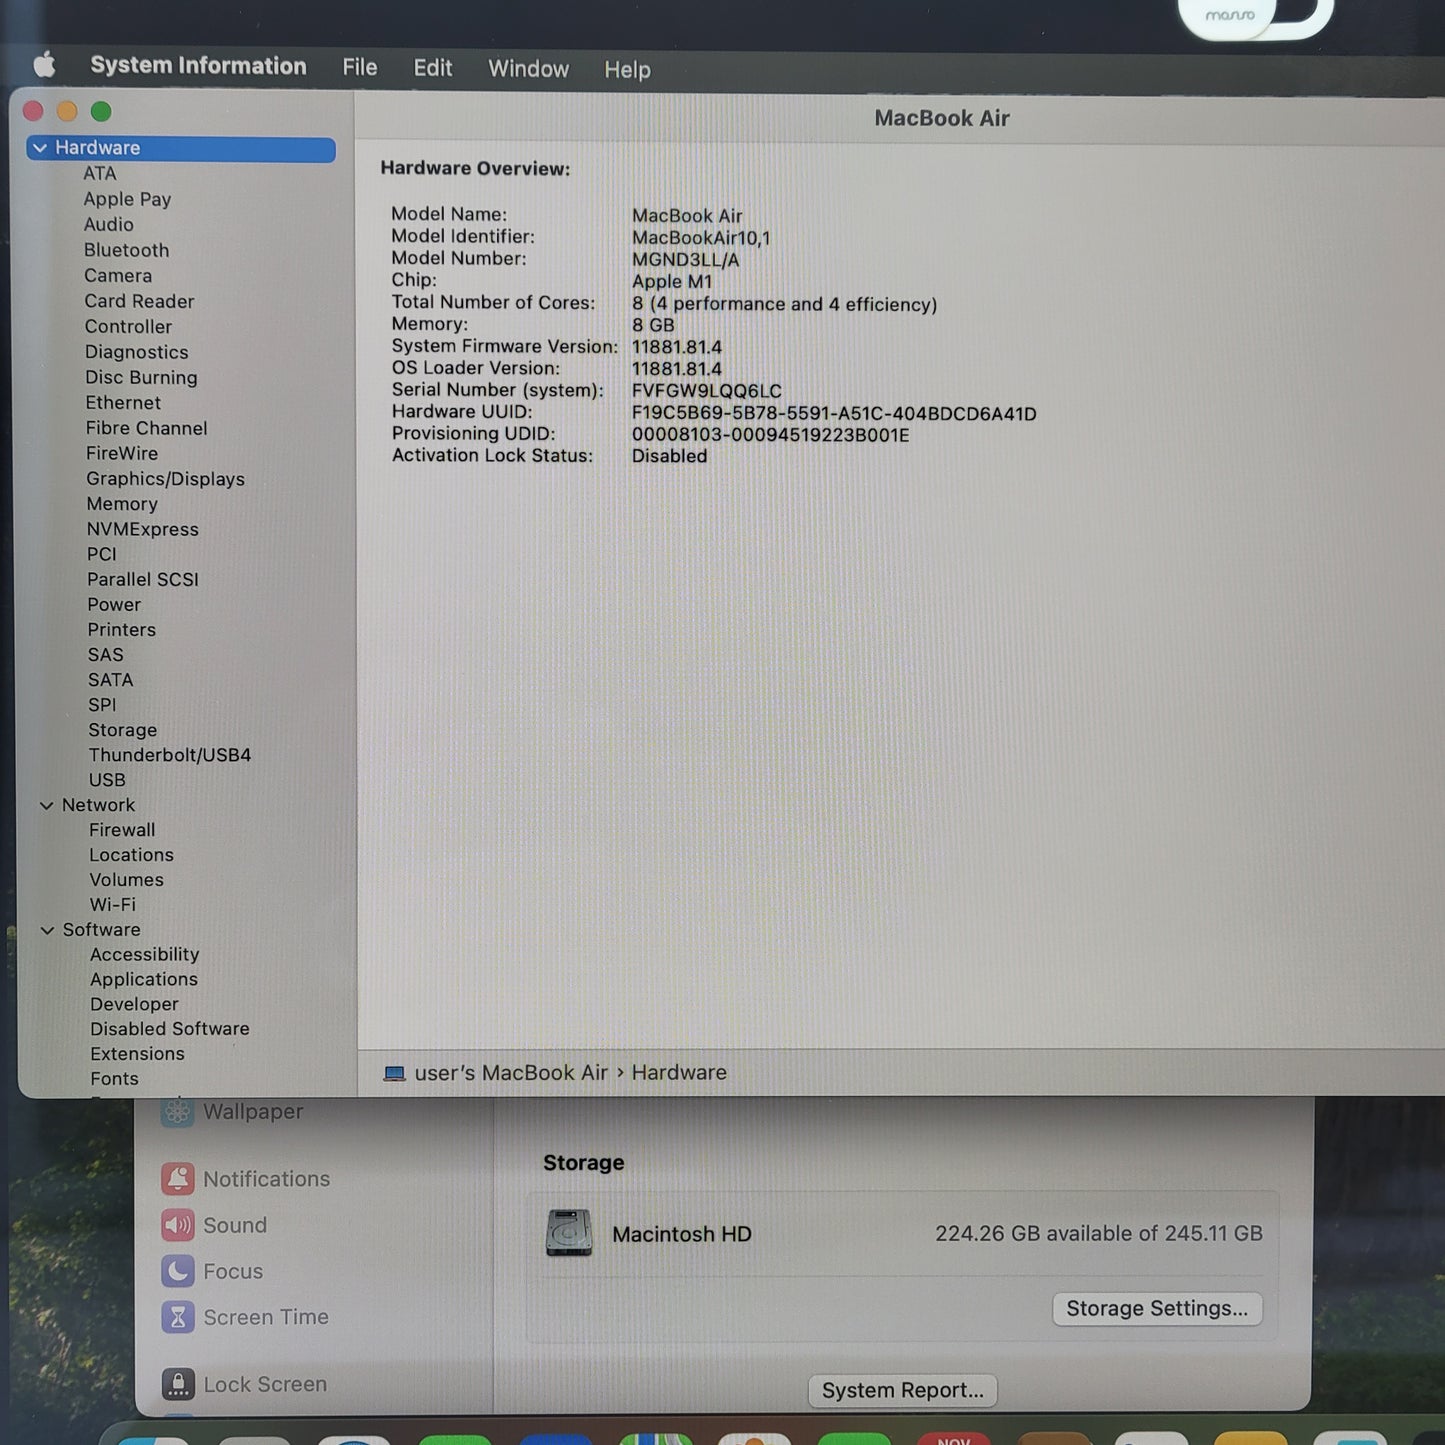This screenshot has height=1445, width=1445.
Task: Open Sound settings in System Settings
Action: click(234, 1225)
